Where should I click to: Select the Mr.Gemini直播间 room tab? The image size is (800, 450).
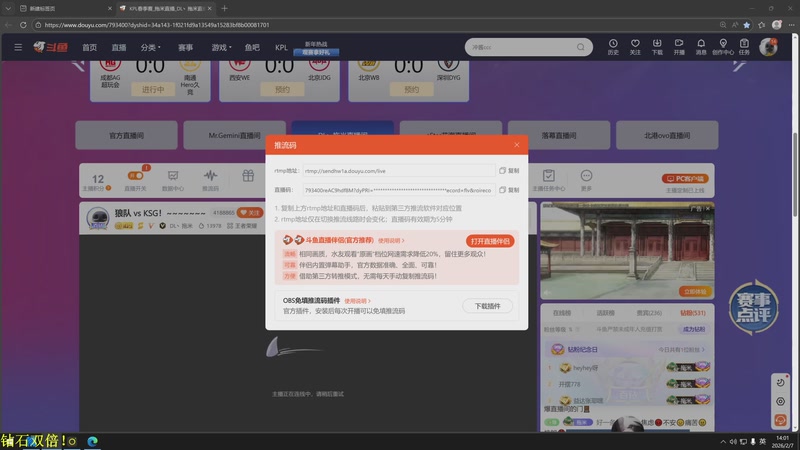click(234, 135)
